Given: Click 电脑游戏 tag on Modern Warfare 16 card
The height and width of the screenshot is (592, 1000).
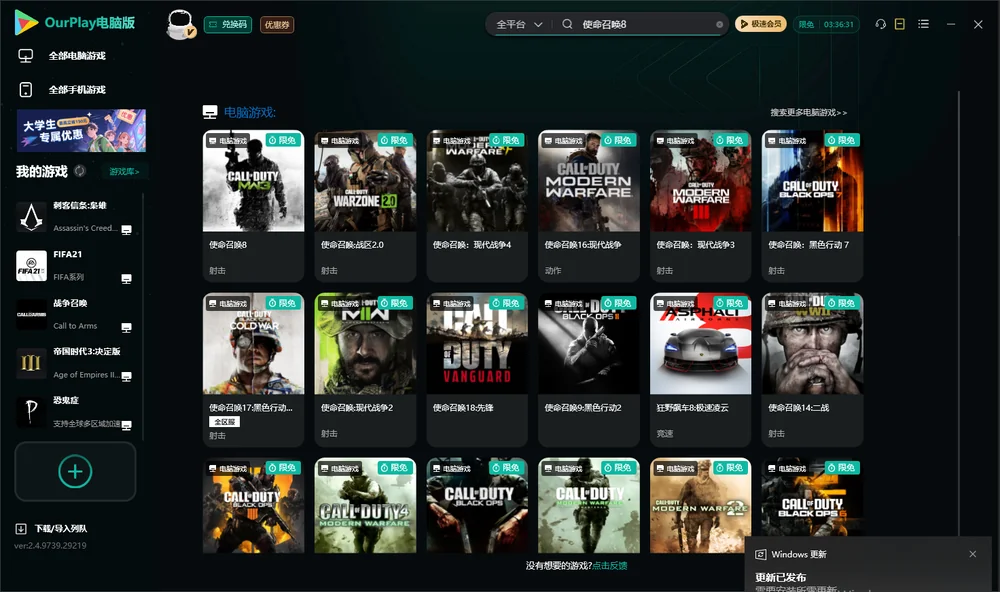Looking at the screenshot, I should [562, 141].
